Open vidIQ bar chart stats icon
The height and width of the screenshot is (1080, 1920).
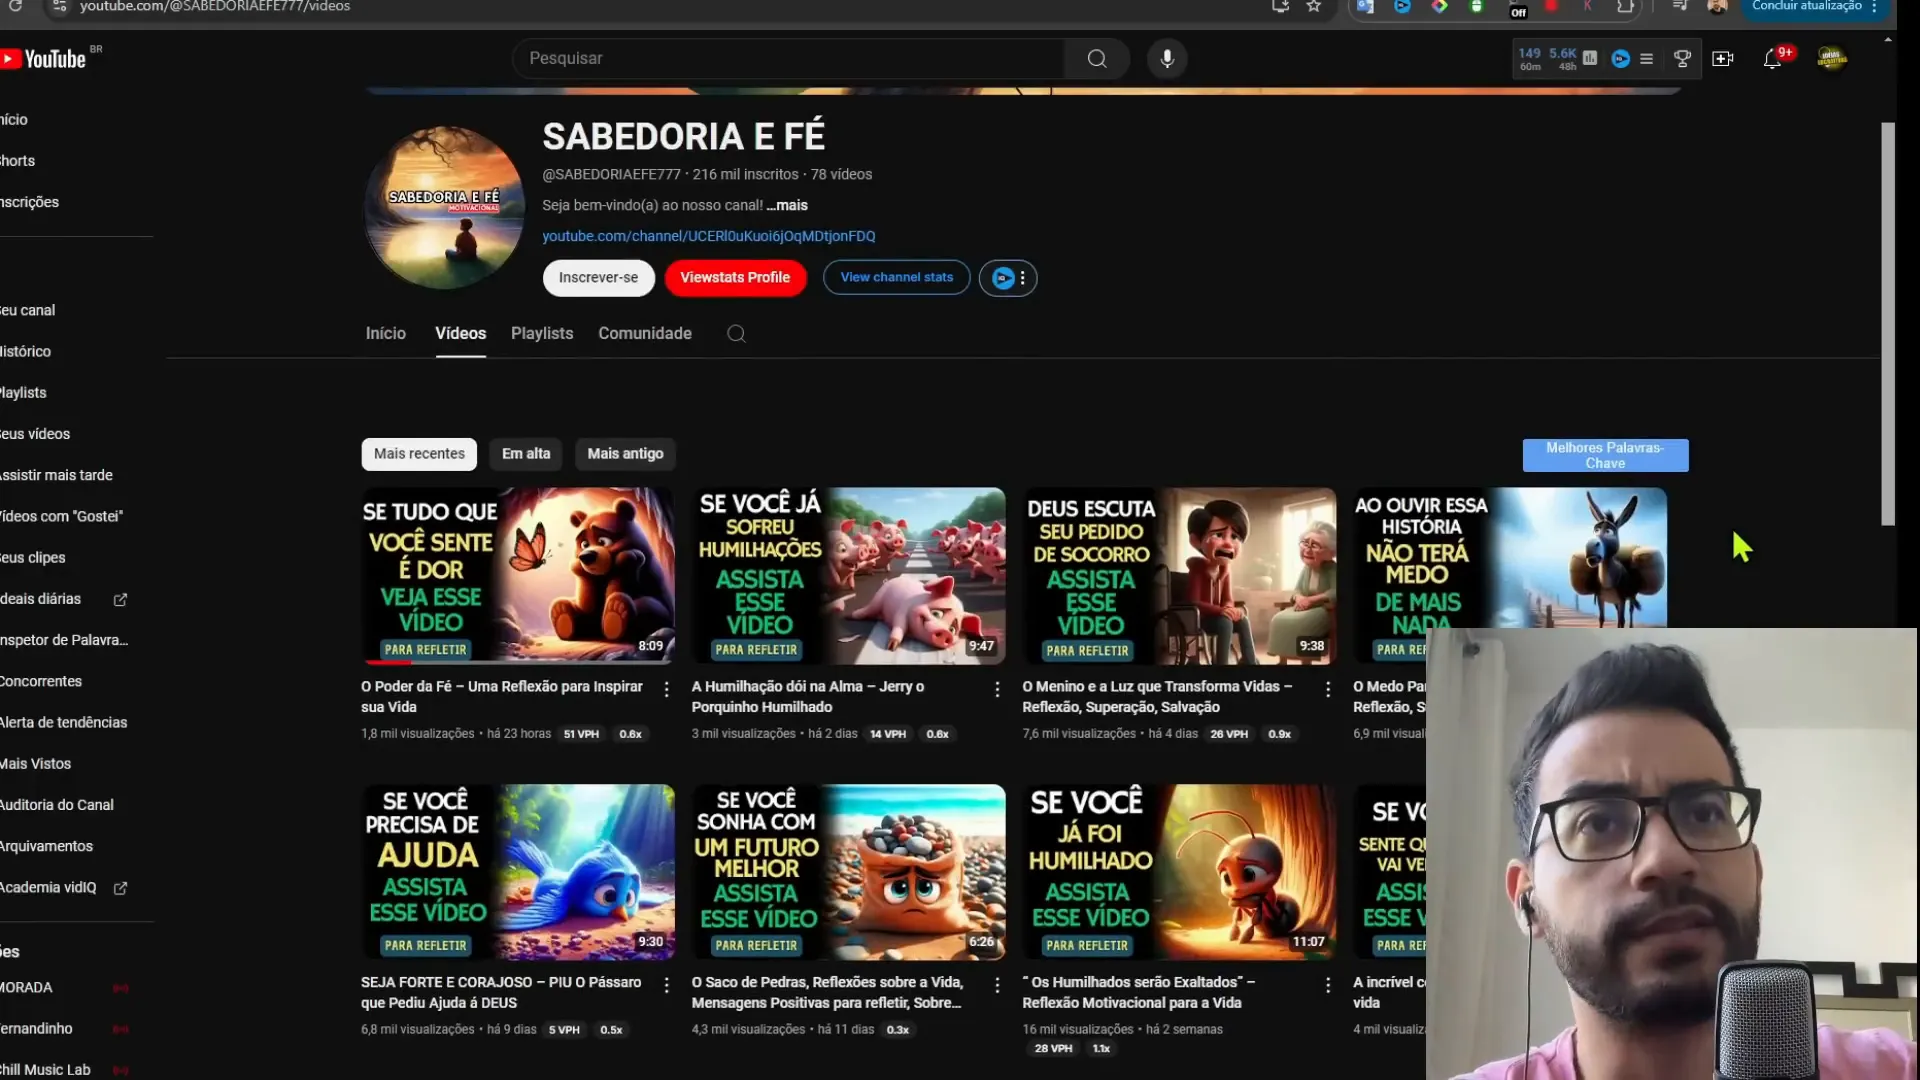click(1590, 58)
